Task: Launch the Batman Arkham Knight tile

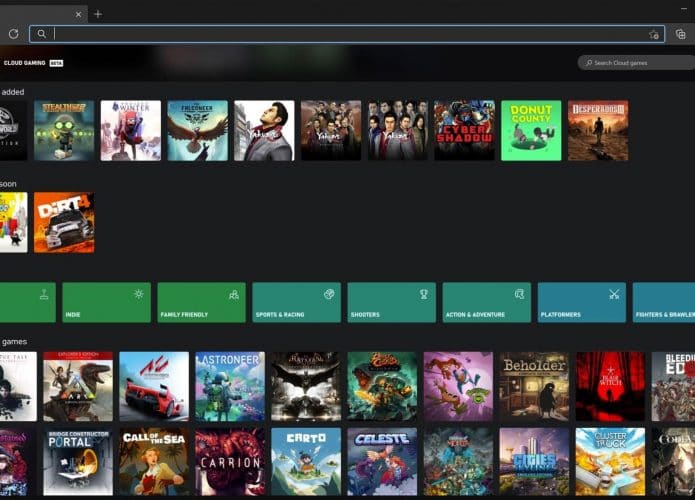Action: point(306,387)
